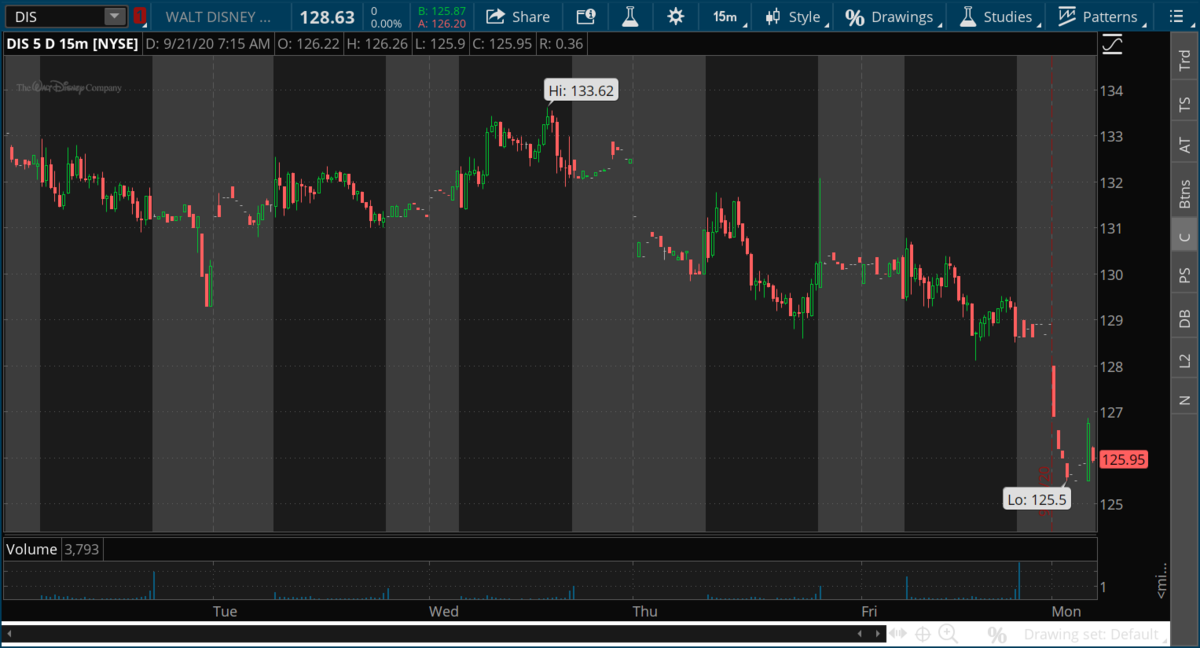Open the Style dropdown menu
Screen dimensions: 1200x648
pyautogui.click(x=796, y=16)
